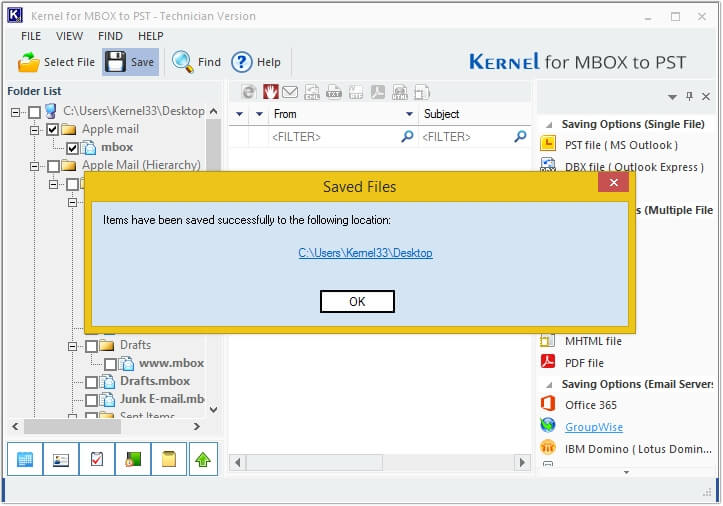The height and width of the screenshot is (506, 723).
Task: Open the saving options panel dropdown menu
Action: (672, 97)
